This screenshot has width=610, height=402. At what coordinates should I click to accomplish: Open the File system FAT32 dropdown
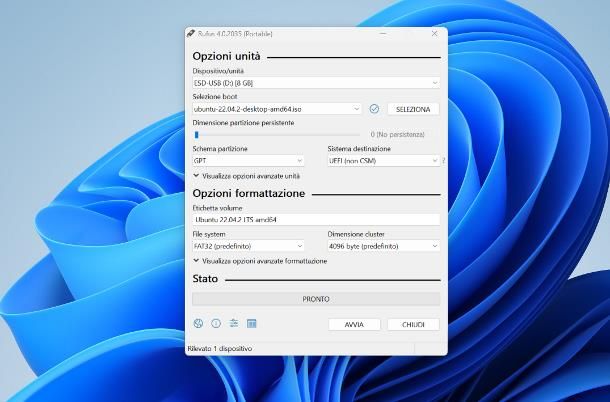click(248, 246)
